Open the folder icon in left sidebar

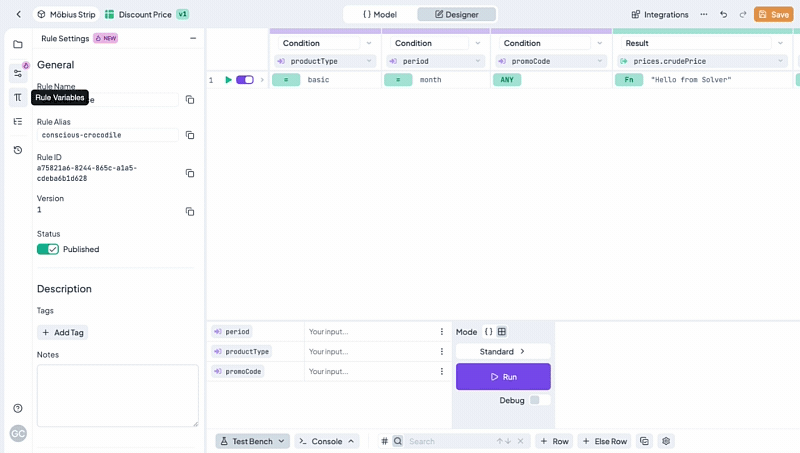[x=18, y=45]
